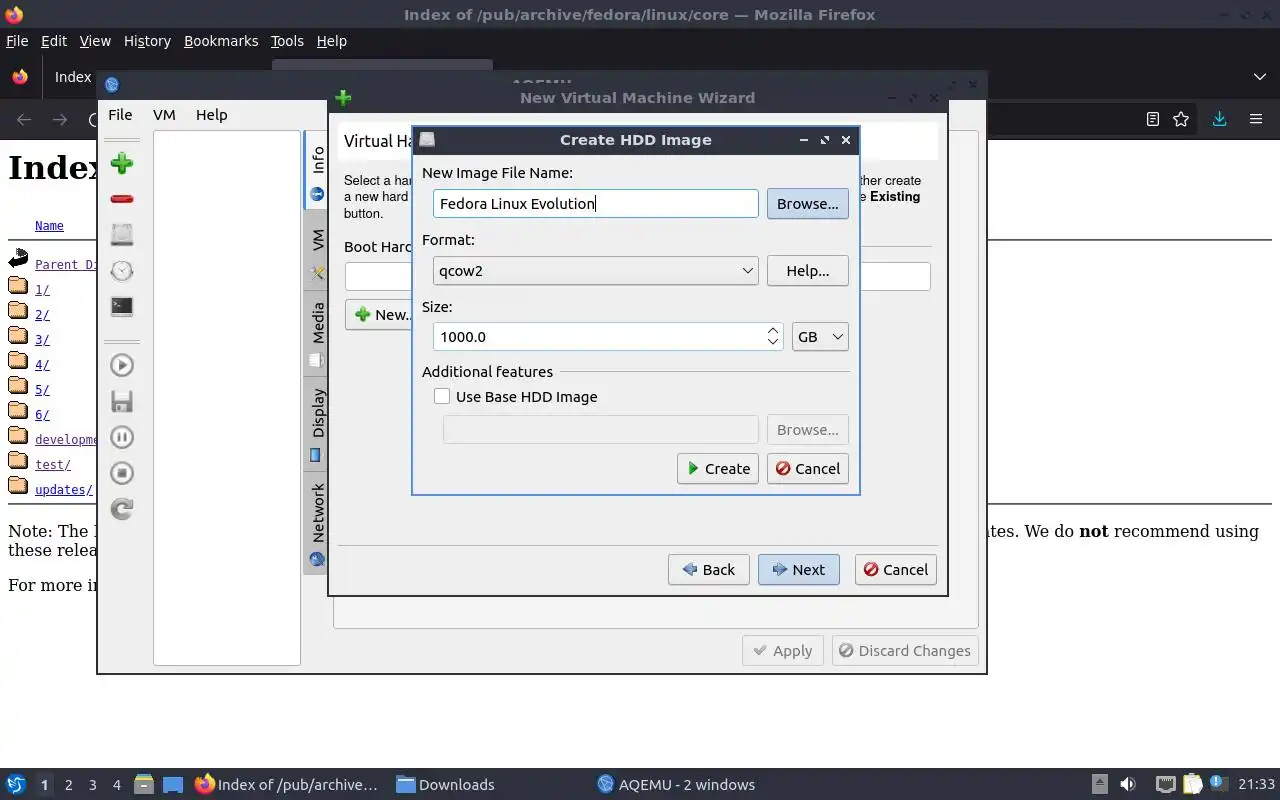Screen dimensions: 1280x800
Task: Open the Firefox list-all-tabs chevron
Action: (1260, 77)
